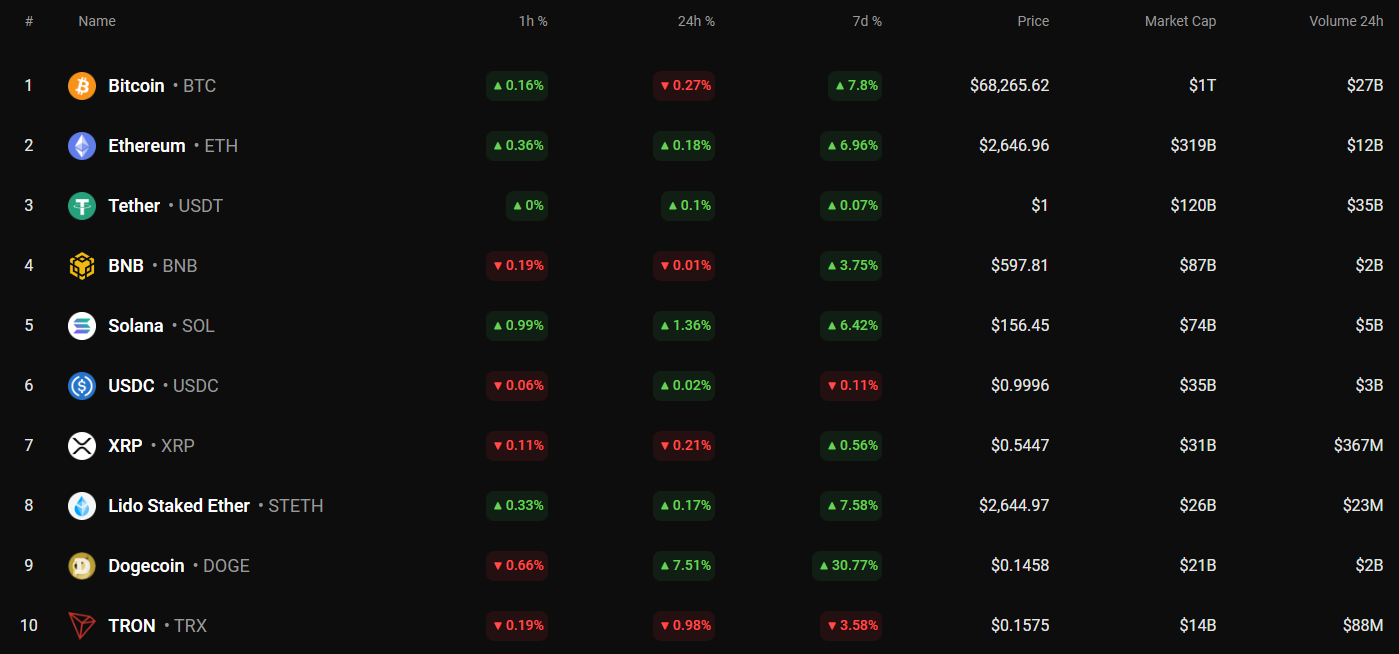Image resolution: width=1399 pixels, height=654 pixels.
Task: Click the Tether logo icon
Action: coord(82,206)
